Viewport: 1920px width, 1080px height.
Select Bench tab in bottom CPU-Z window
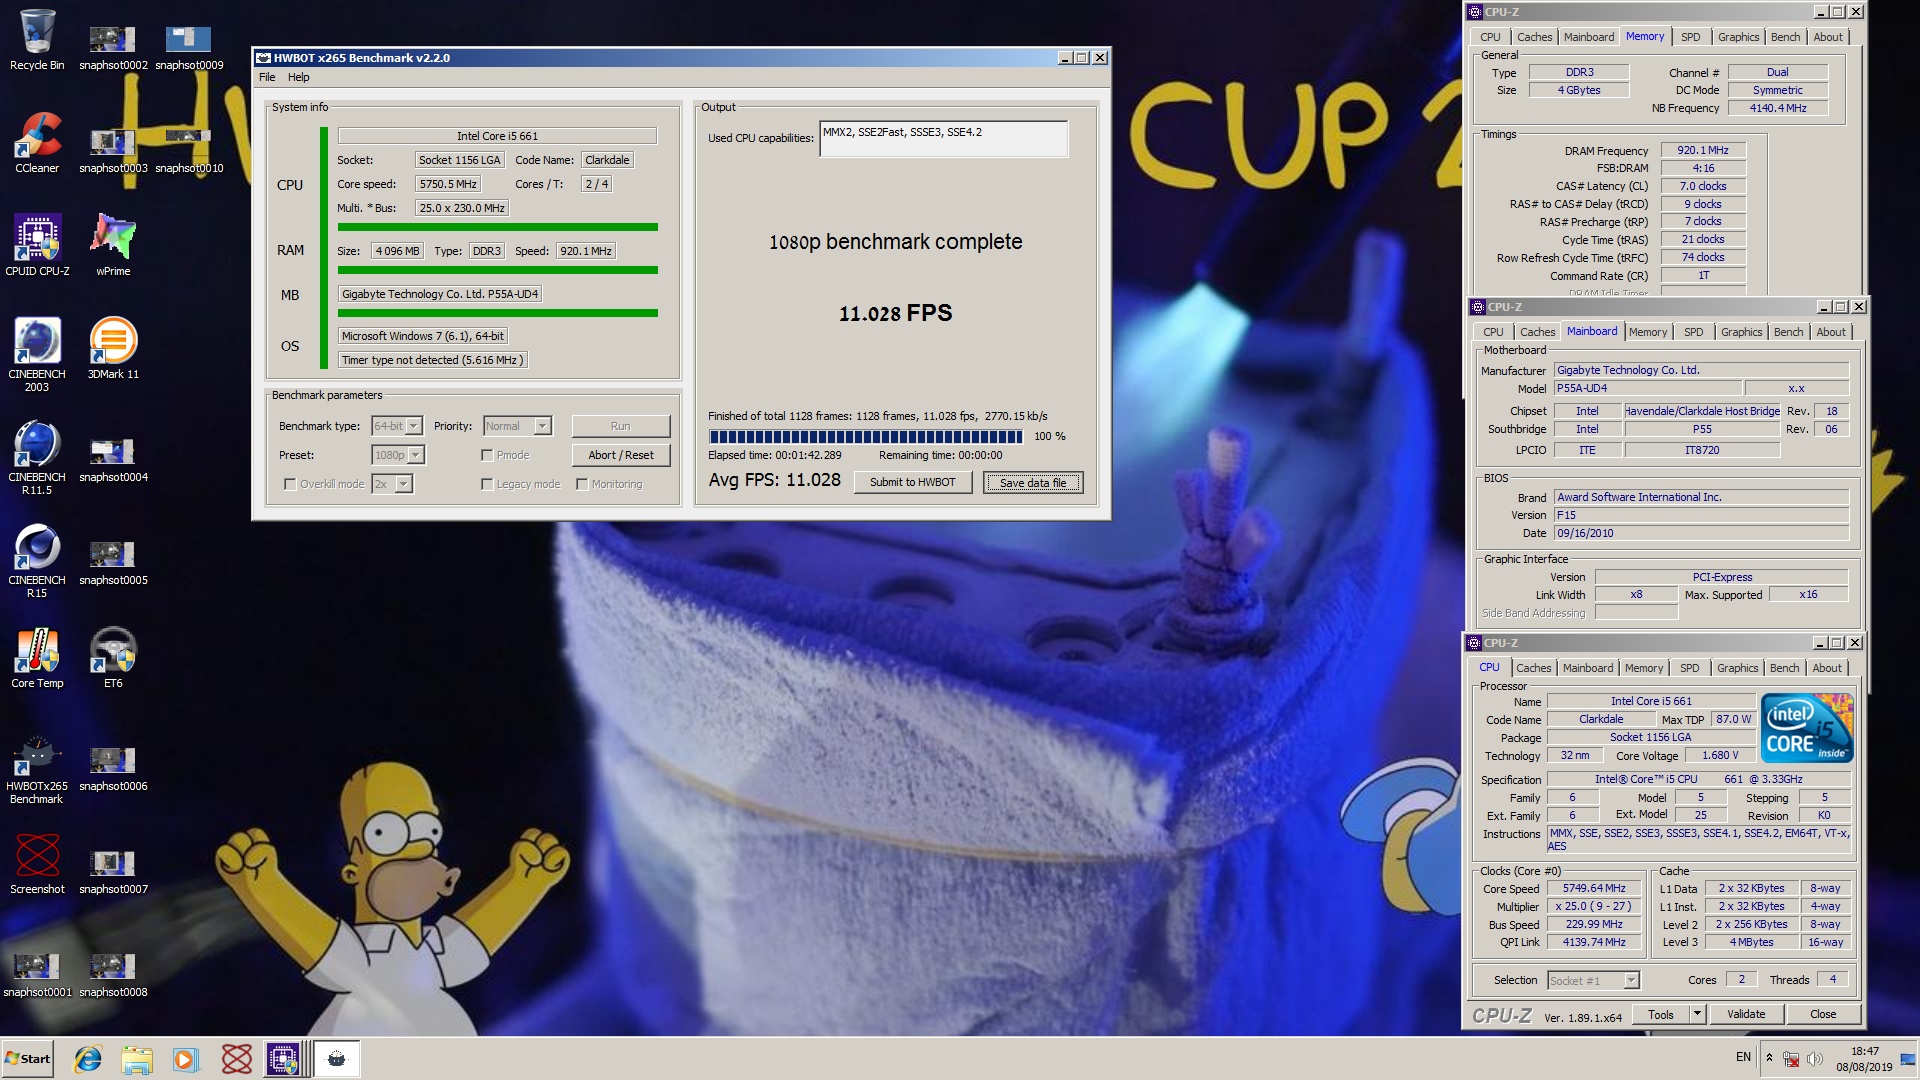click(1784, 668)
